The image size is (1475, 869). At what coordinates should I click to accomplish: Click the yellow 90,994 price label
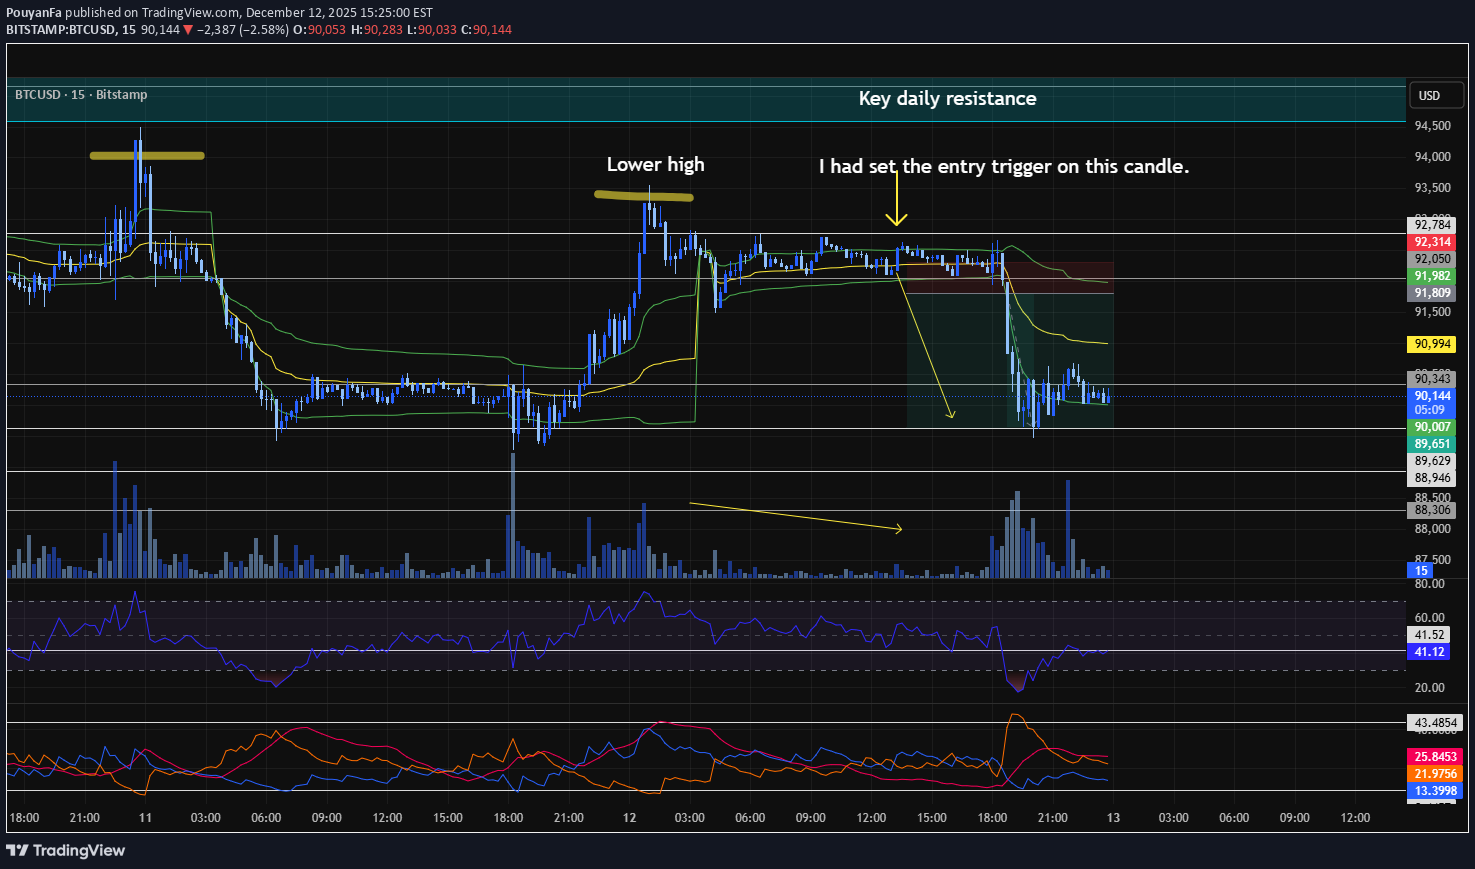[1432, 344]
